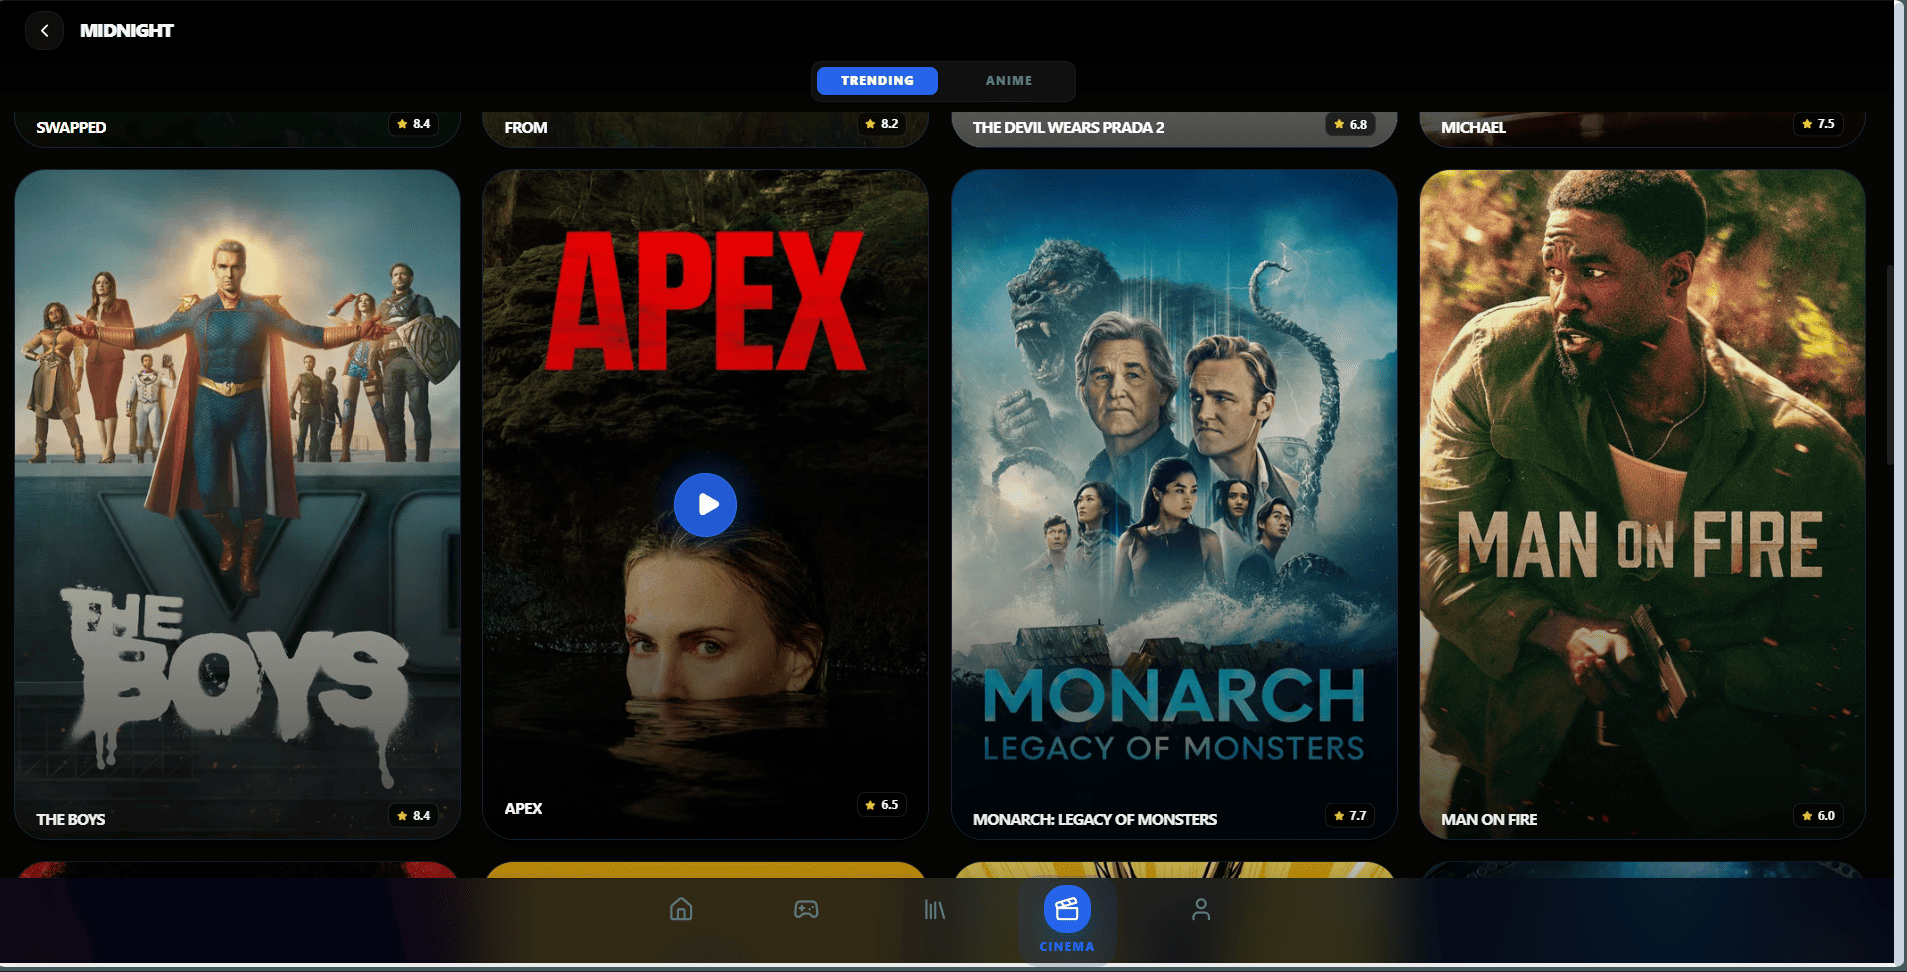Click the From title label

click(x=526, y=128)
